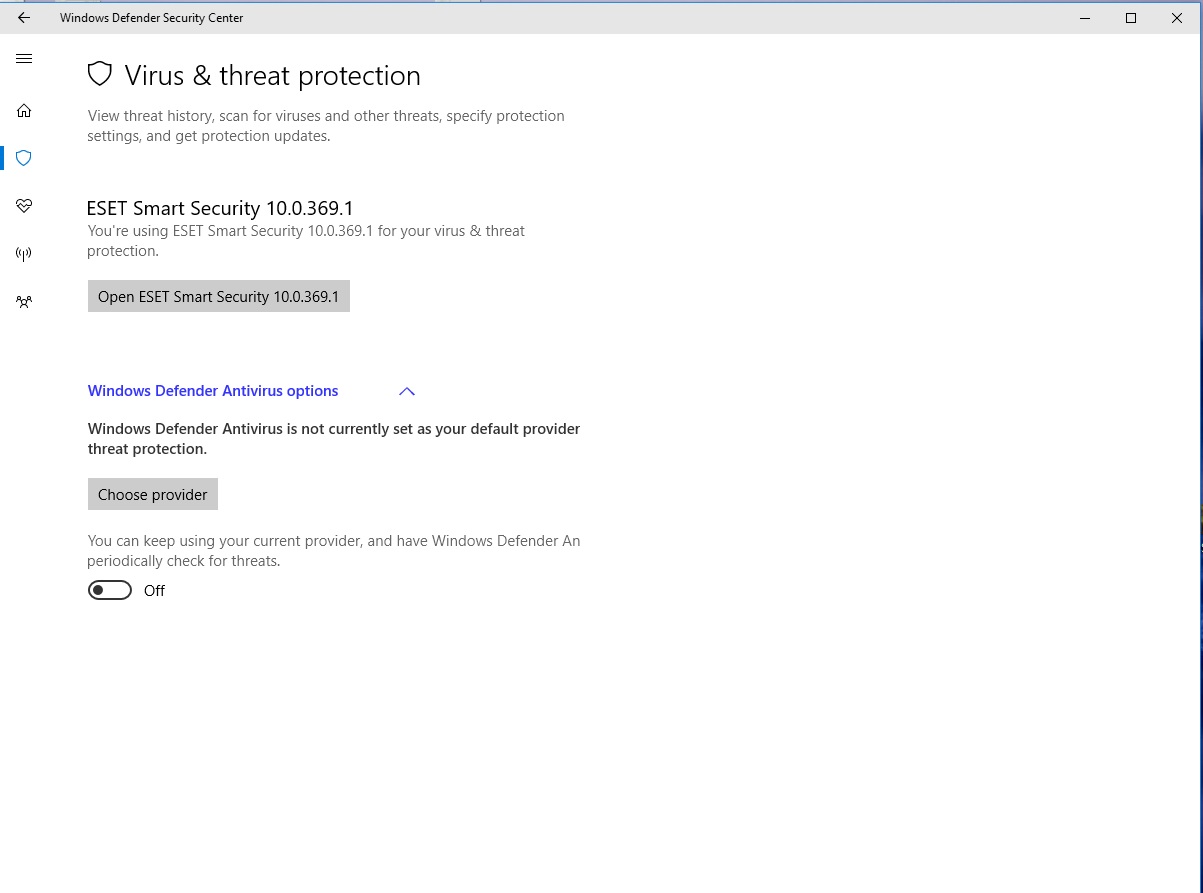Click the Choose provider button

click(153, 495)
